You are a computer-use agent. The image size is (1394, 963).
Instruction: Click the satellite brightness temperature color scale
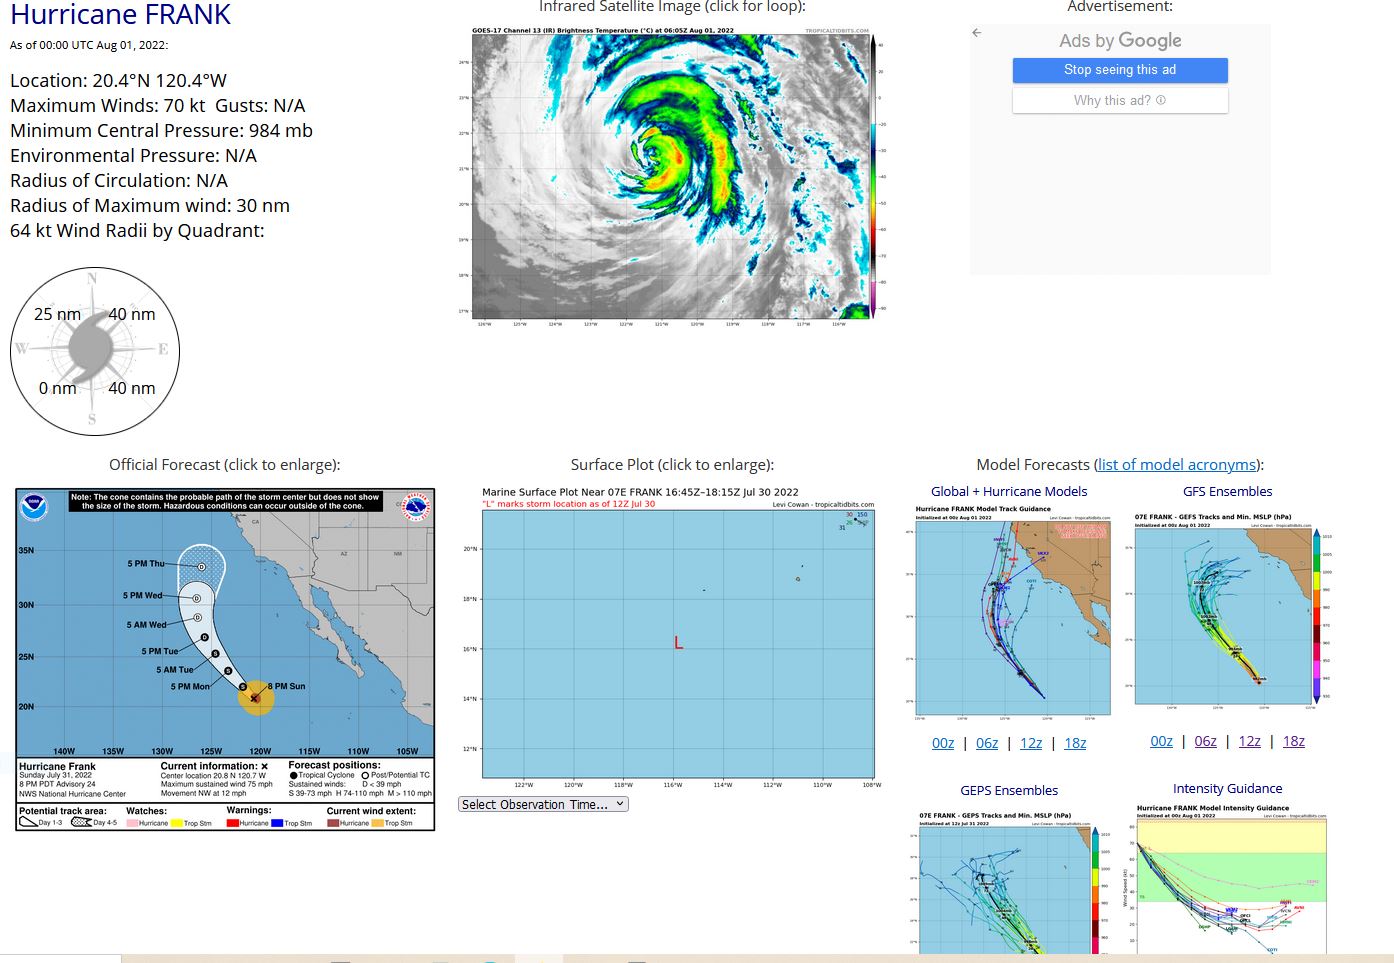pyautogui.click(x=874, y=175)
